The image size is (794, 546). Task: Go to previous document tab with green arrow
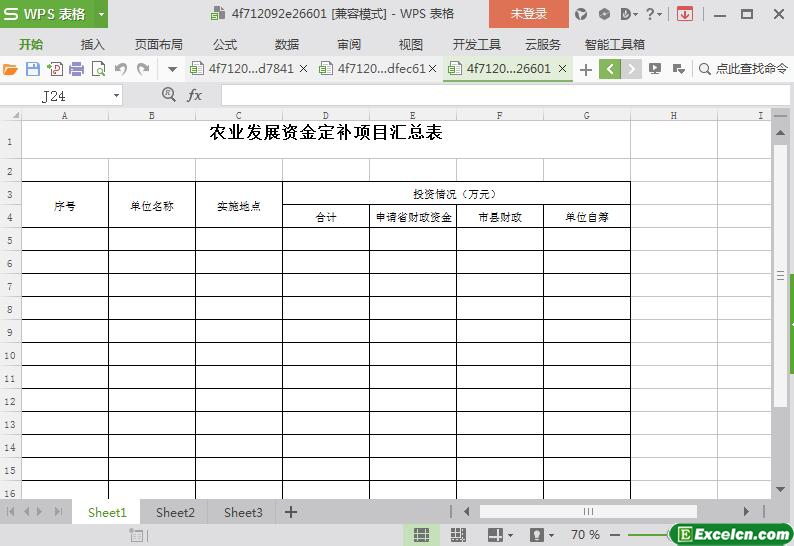point(610,69)
